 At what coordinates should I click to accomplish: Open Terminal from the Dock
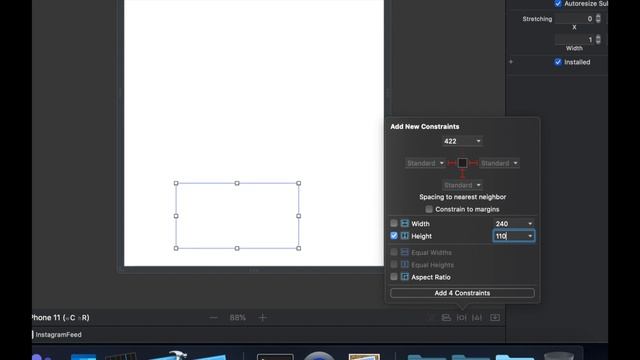pos(275,357)
